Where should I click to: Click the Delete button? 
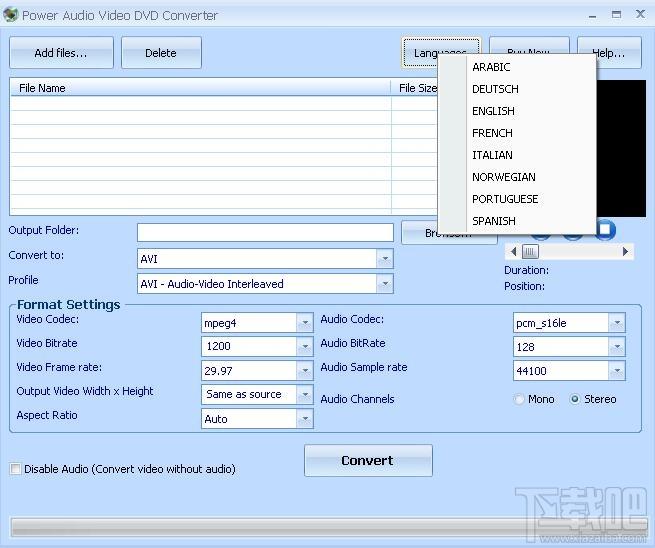pos(161,53)
